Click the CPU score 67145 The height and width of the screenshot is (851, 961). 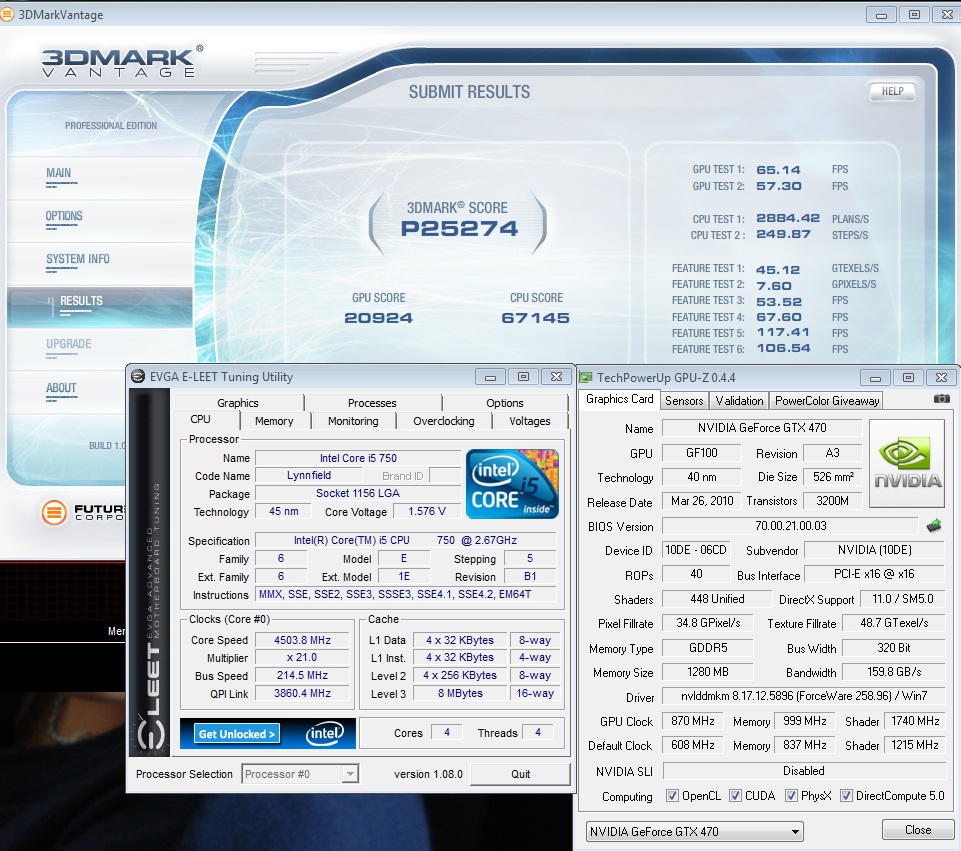click(536, 317)
